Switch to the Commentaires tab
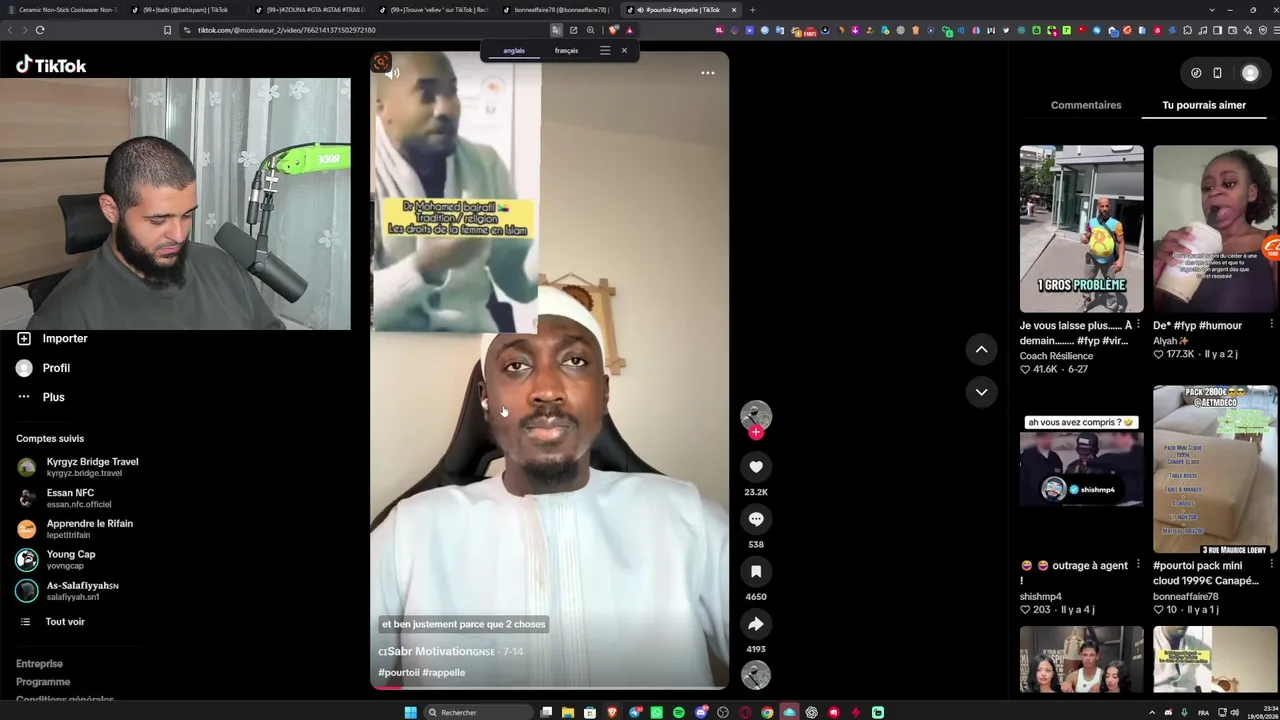Viewport: 1280px width, 720px height. click(1086, 105)
